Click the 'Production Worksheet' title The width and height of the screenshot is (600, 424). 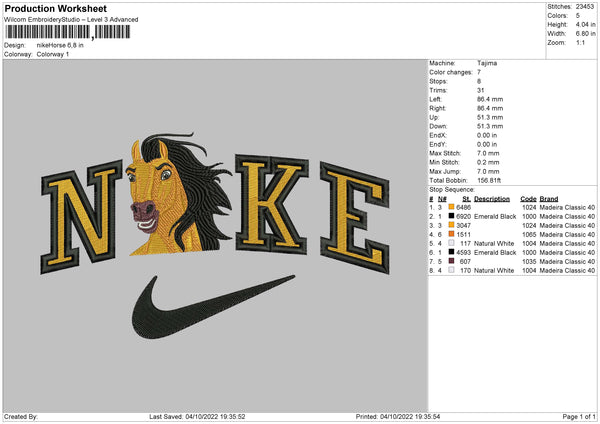(56, 9)
